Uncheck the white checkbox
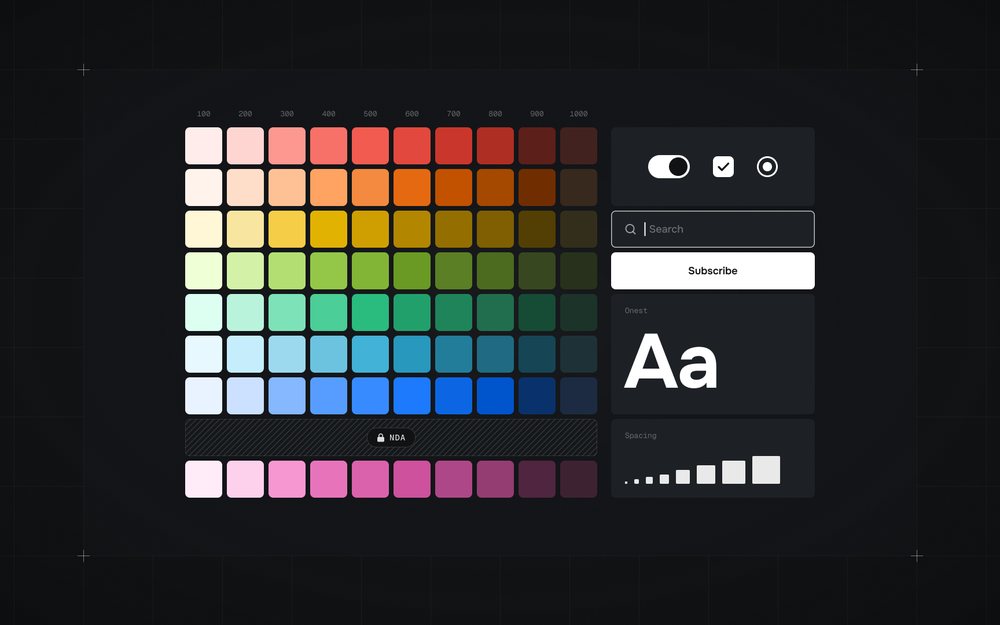 tap(723, 166)
